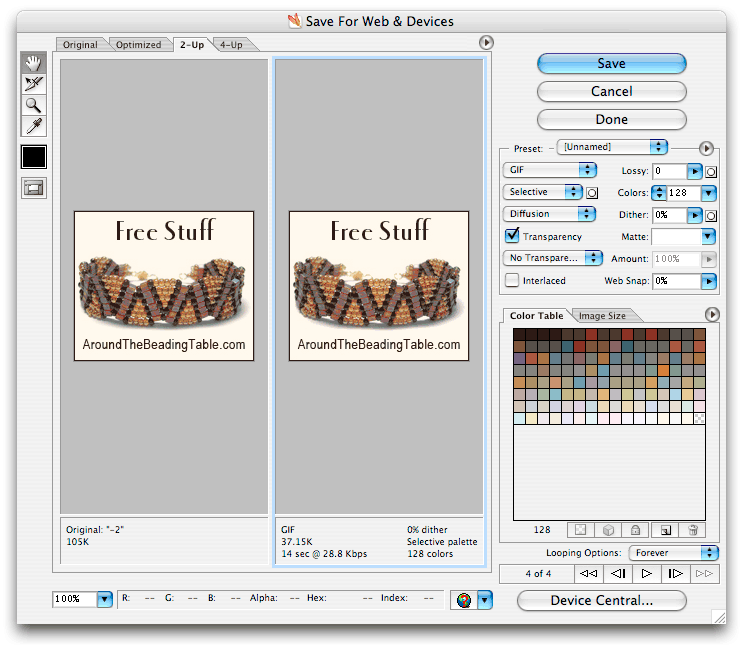Select the optimized GIF preview pane
The height and width of the screenshot is (645, 743).
[x=379, y=286]
